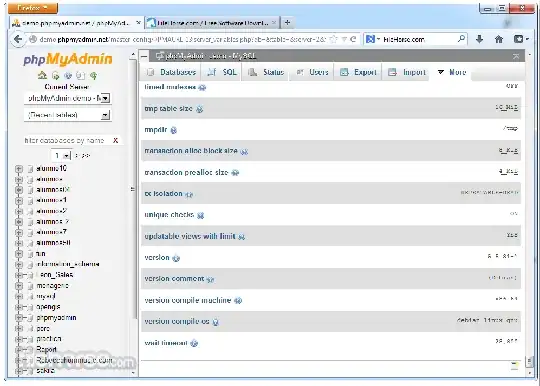The height and width of the screenshot is (386, 540).
Task: Collapse the navigation panel minus button
Action: 144,56
